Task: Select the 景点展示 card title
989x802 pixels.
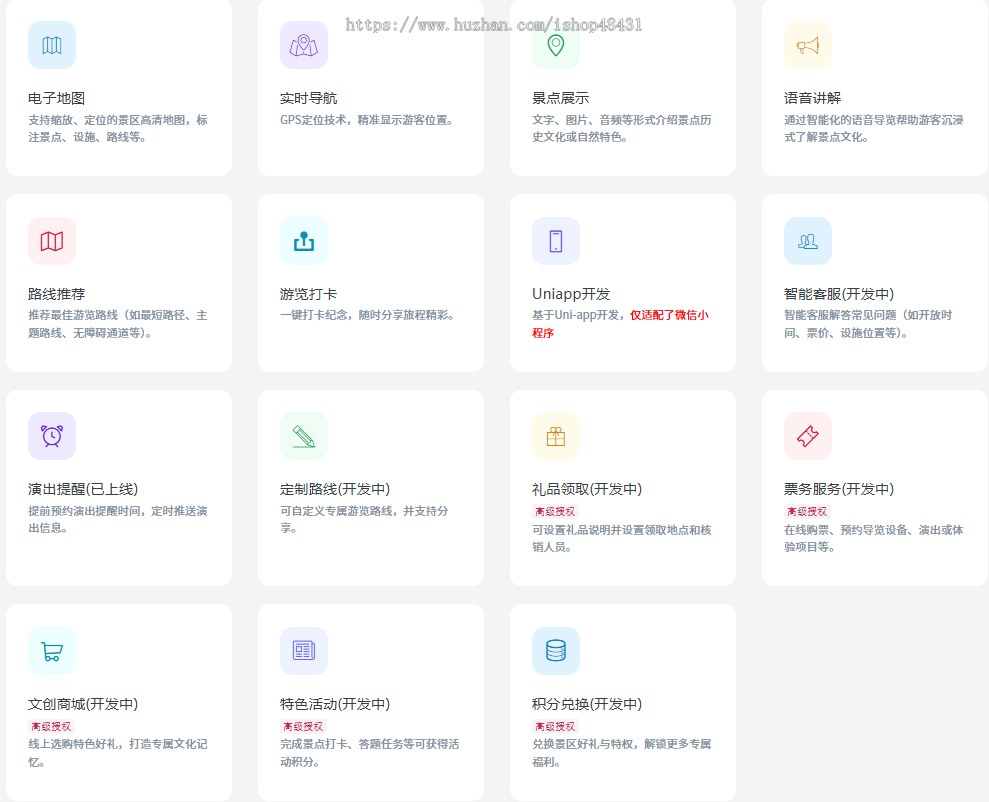Action: 561,98
